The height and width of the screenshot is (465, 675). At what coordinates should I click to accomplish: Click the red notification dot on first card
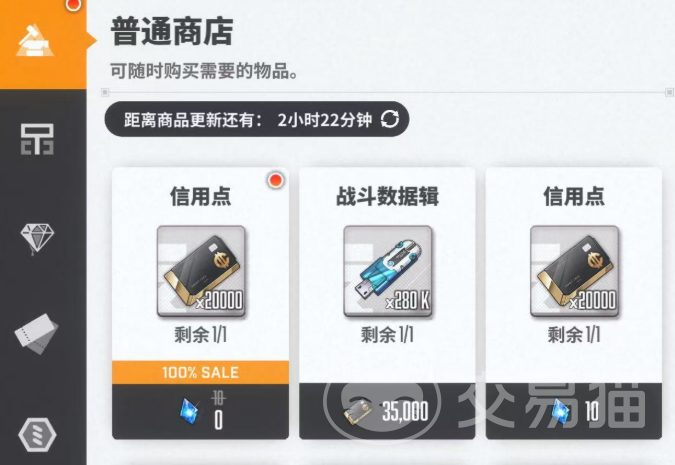[x=276, y=180]
